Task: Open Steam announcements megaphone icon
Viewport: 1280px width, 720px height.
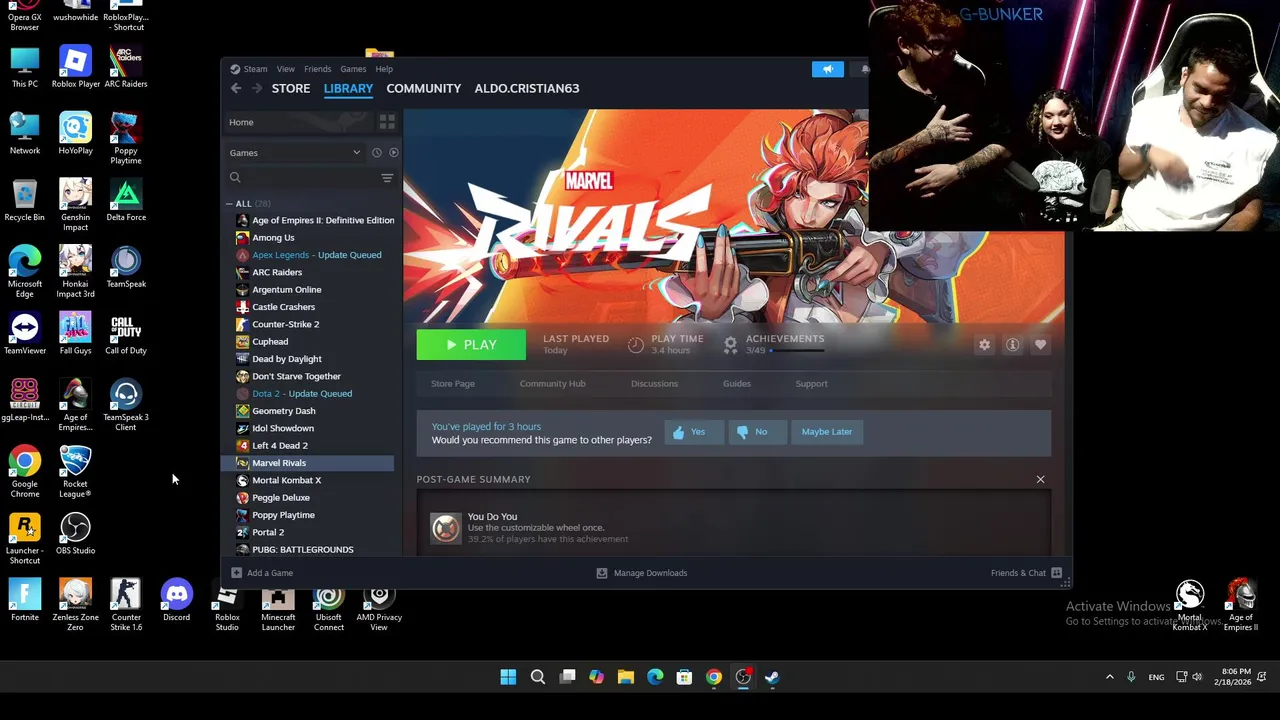Action: (827, 69)
